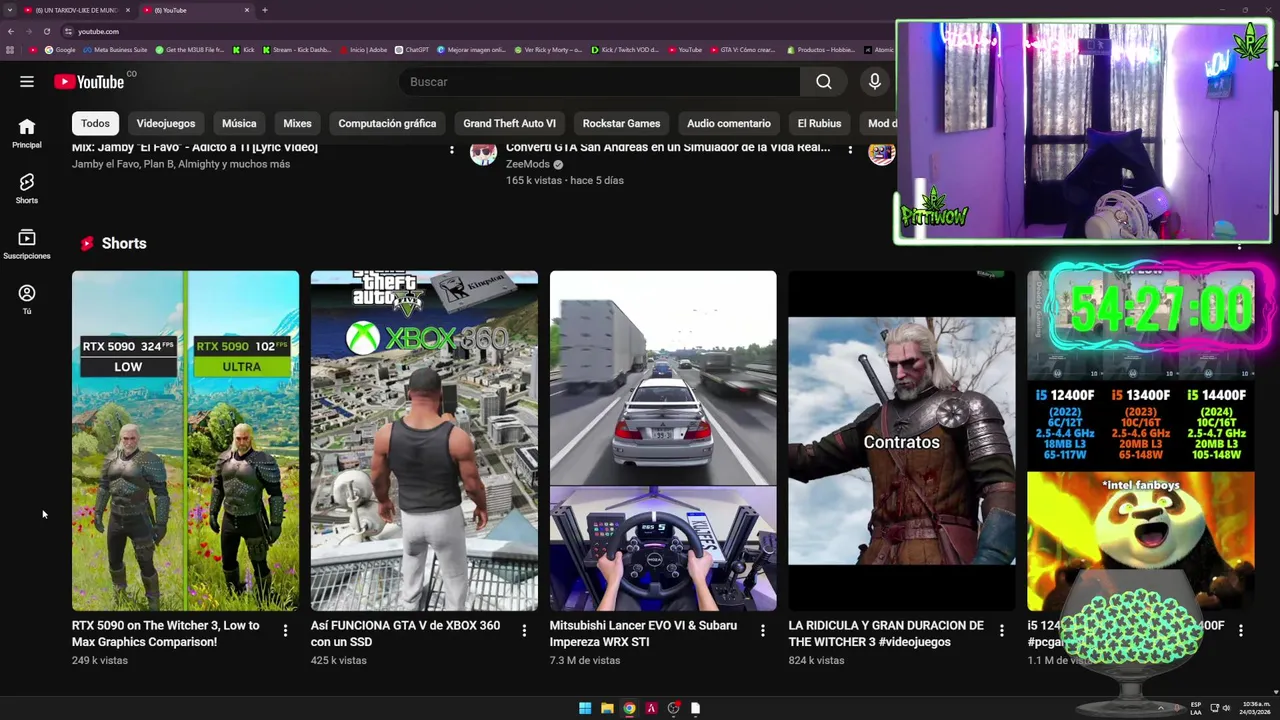Open Inicio | Adobe bookmark

pyautogui.click(x=364, y=50)
